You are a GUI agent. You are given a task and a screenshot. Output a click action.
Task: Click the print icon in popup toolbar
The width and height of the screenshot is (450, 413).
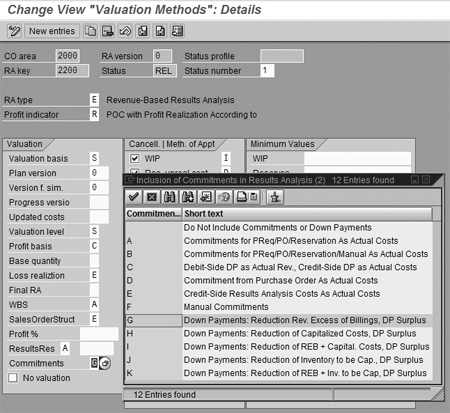[x=242, y=197]
